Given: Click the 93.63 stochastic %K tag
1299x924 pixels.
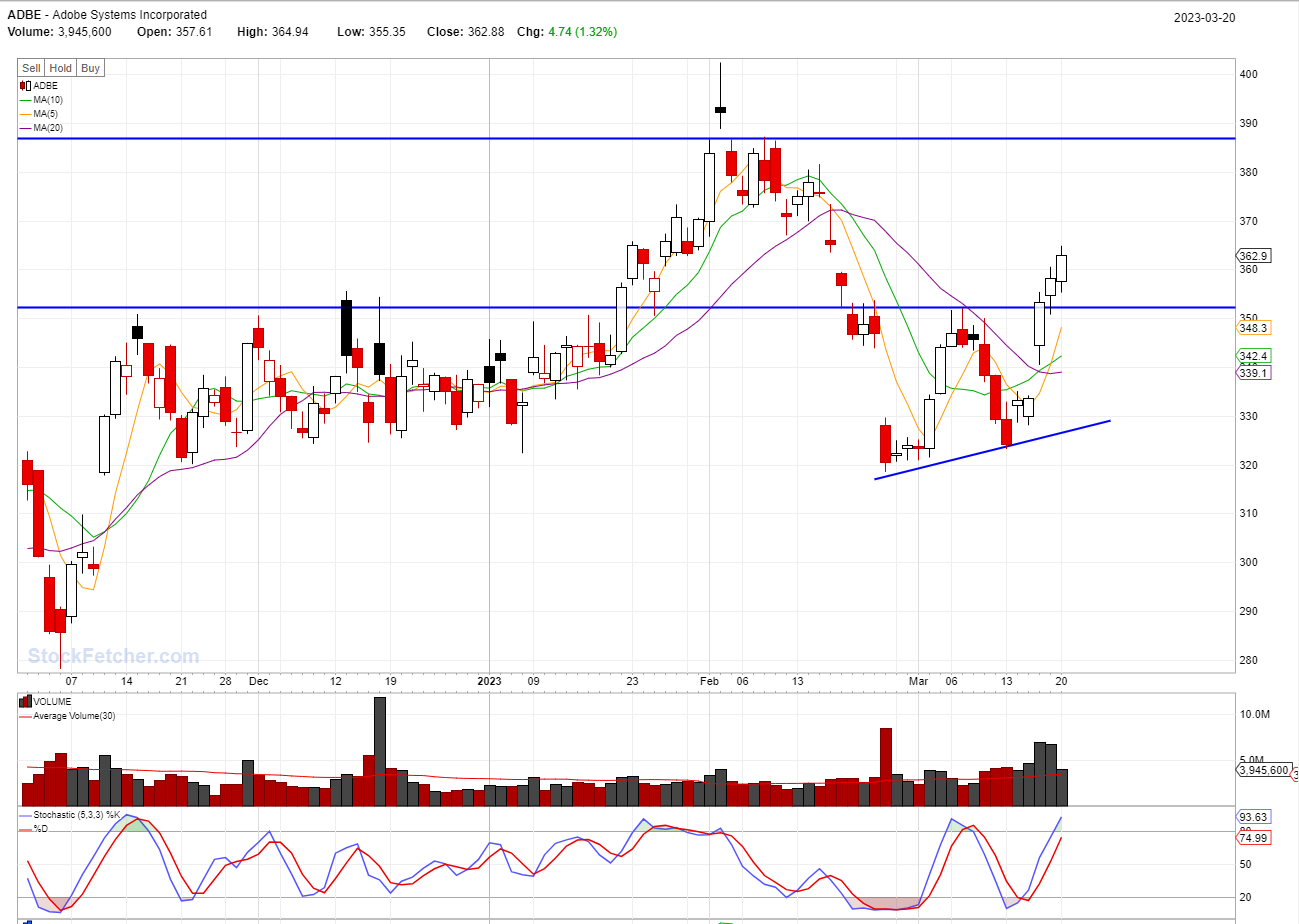Looking at the screenshot, I should point(1254,817).
